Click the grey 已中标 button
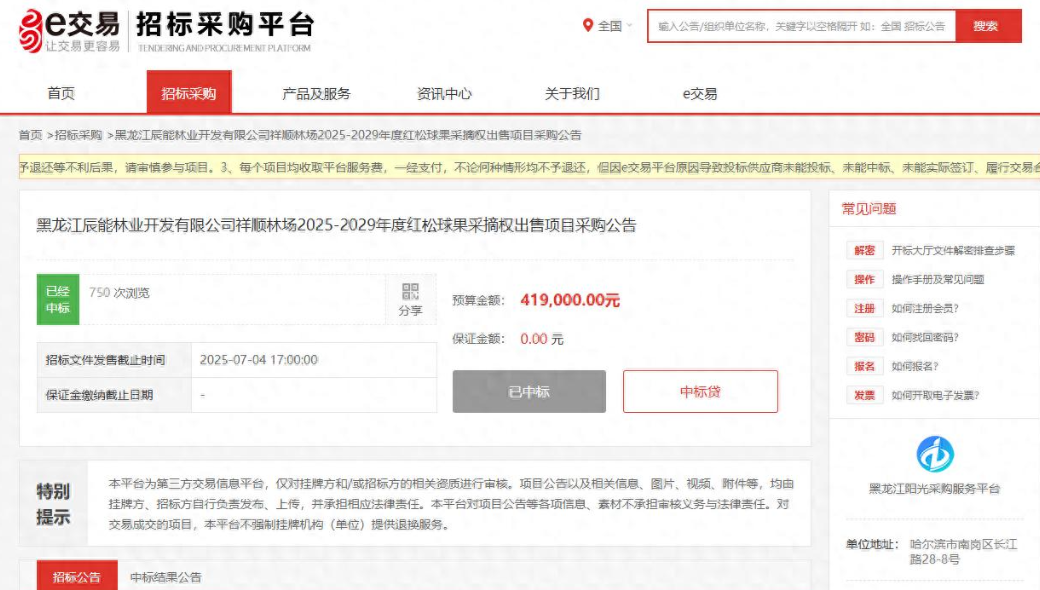 coord(529,392)
